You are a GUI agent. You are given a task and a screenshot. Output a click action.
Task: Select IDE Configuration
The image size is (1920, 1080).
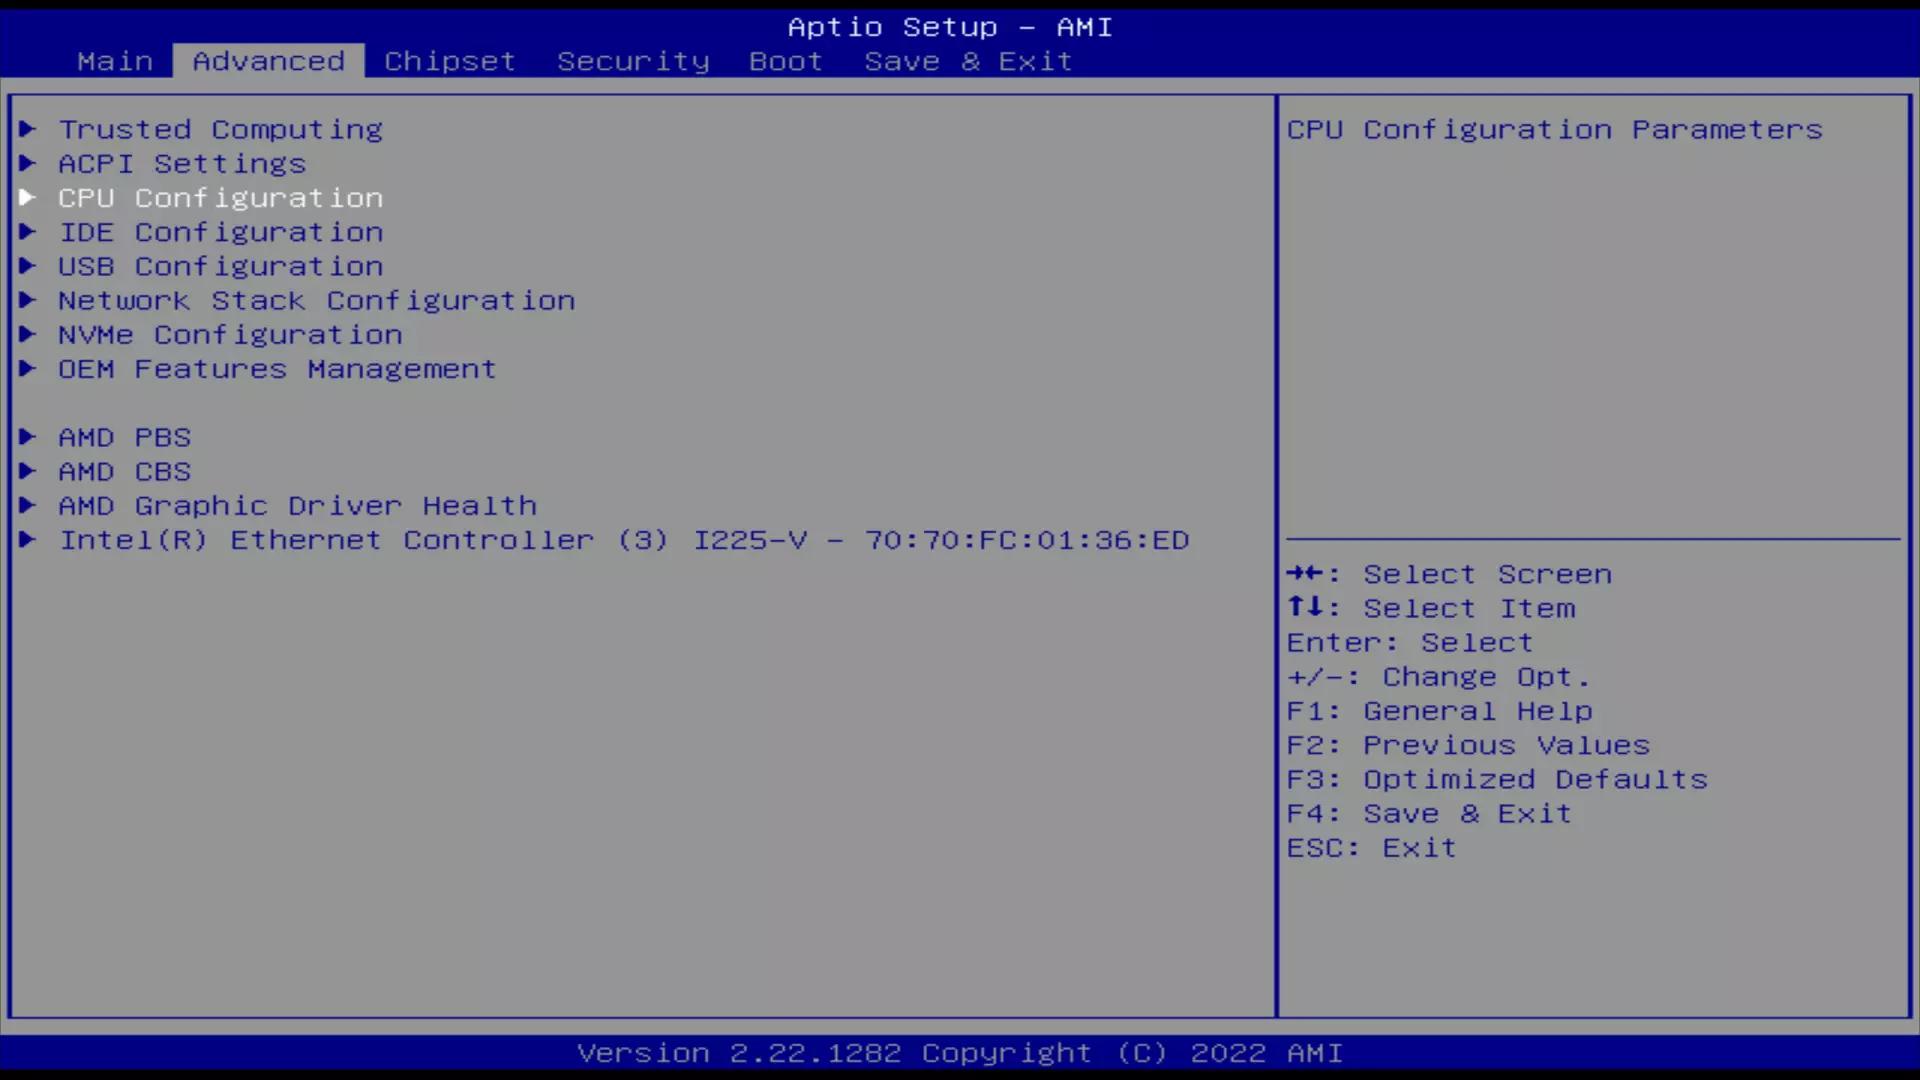pyautogui.click(x=220, y=232)
